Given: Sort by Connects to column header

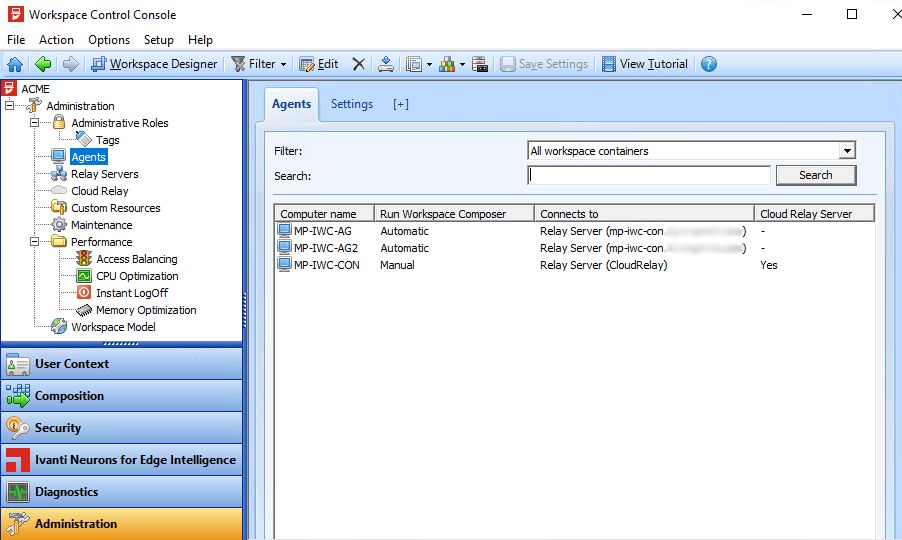Looking at the screenshot, I should click(x=644, y=214).
